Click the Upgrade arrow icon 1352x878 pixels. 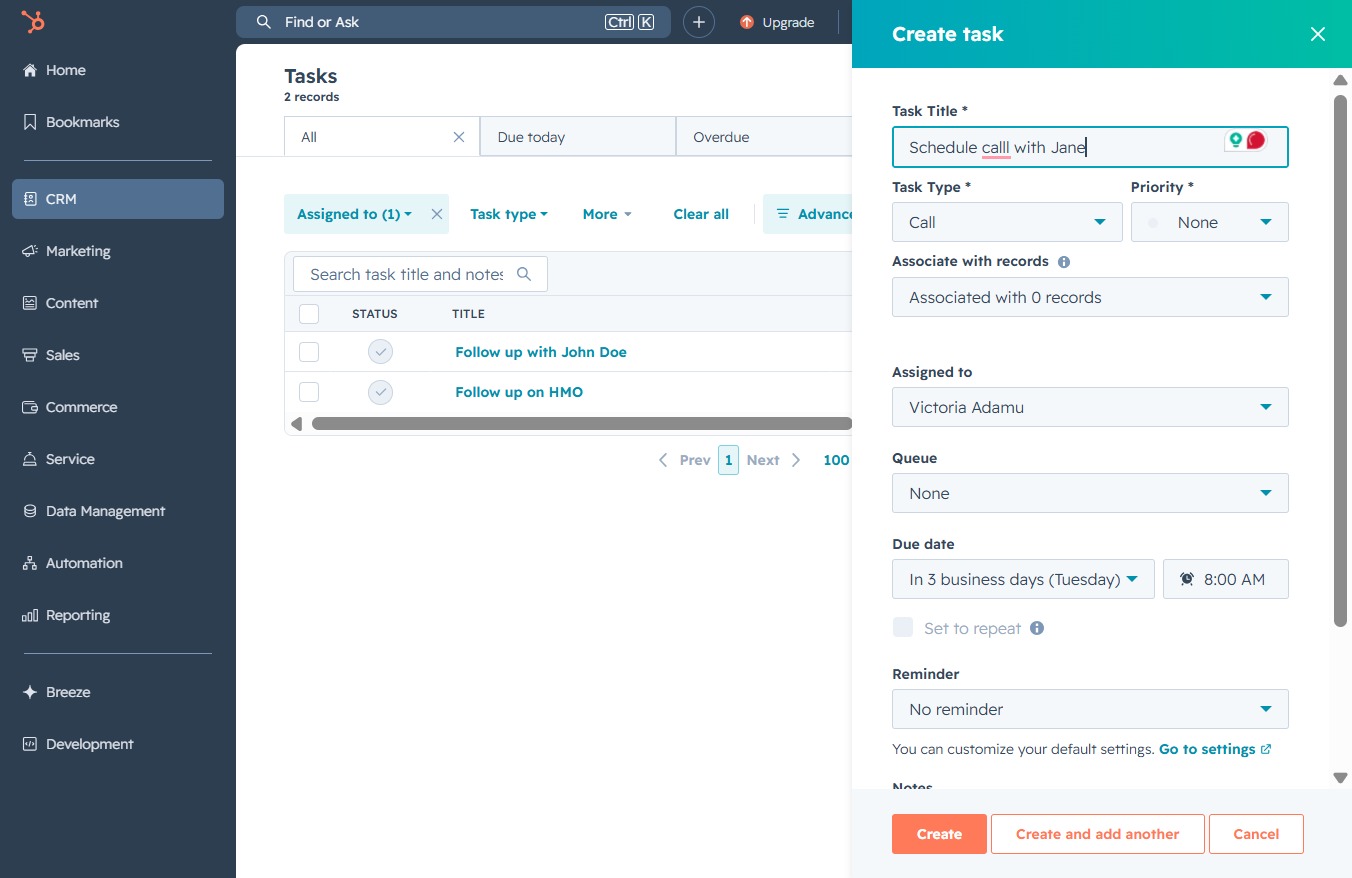tap(746, 22)
